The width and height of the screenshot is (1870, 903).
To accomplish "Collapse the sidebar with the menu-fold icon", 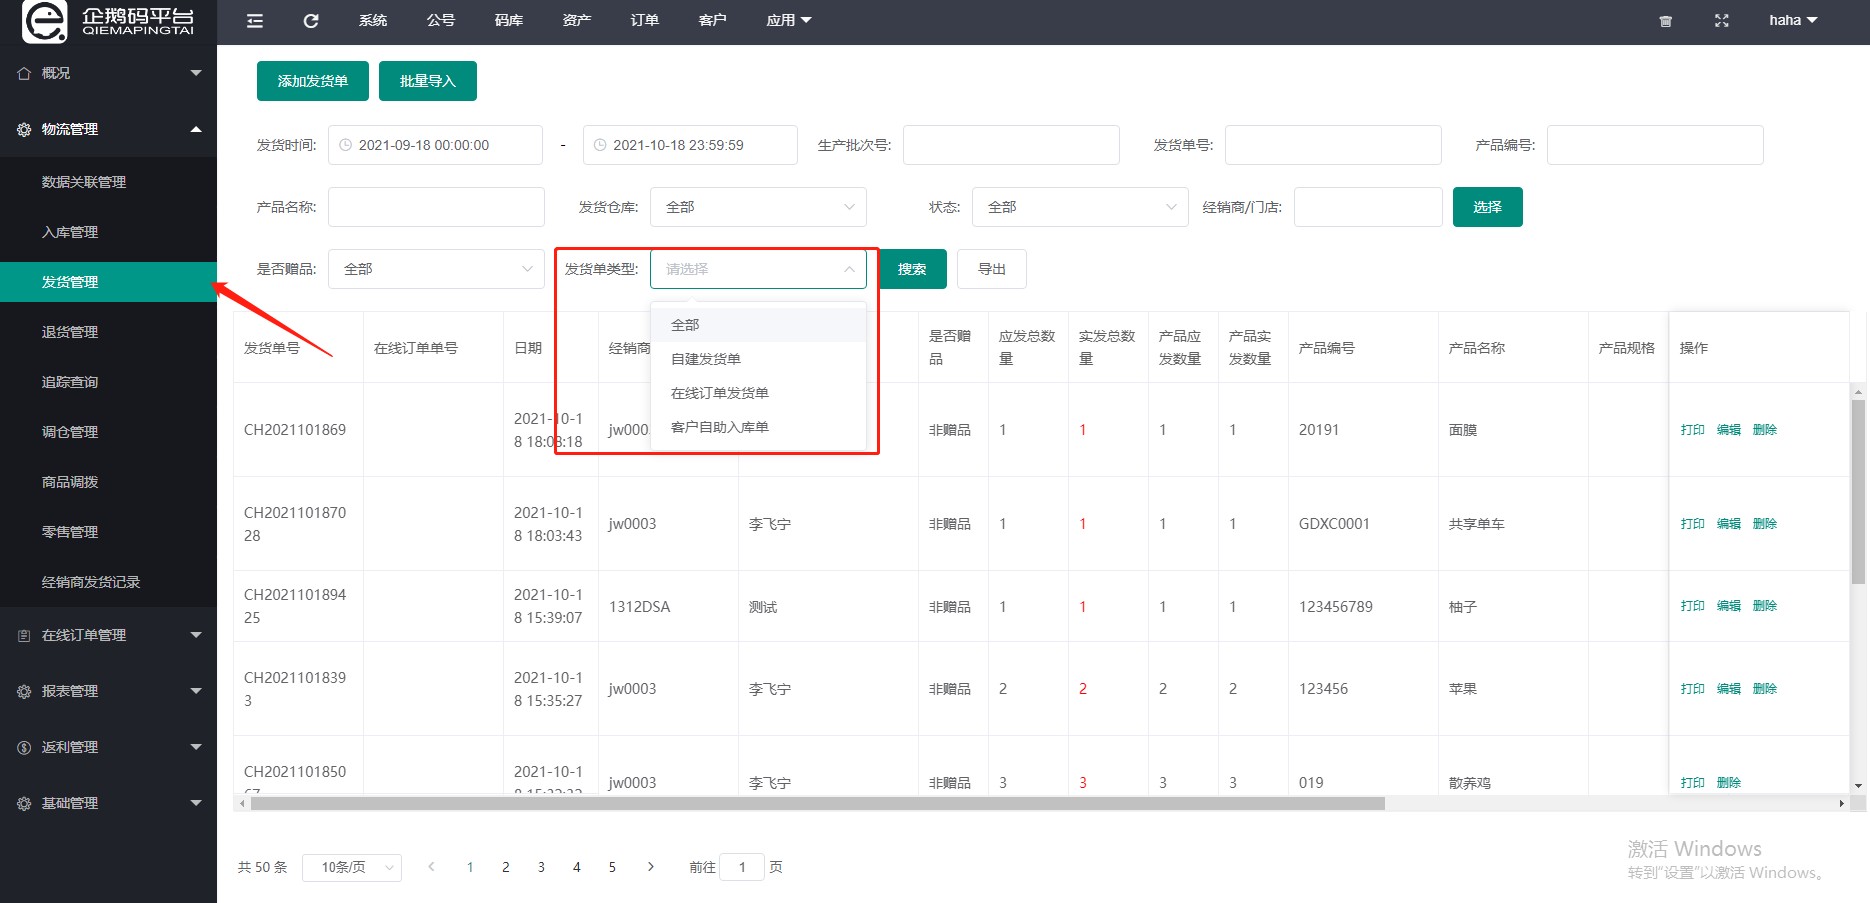I will 255,20.
